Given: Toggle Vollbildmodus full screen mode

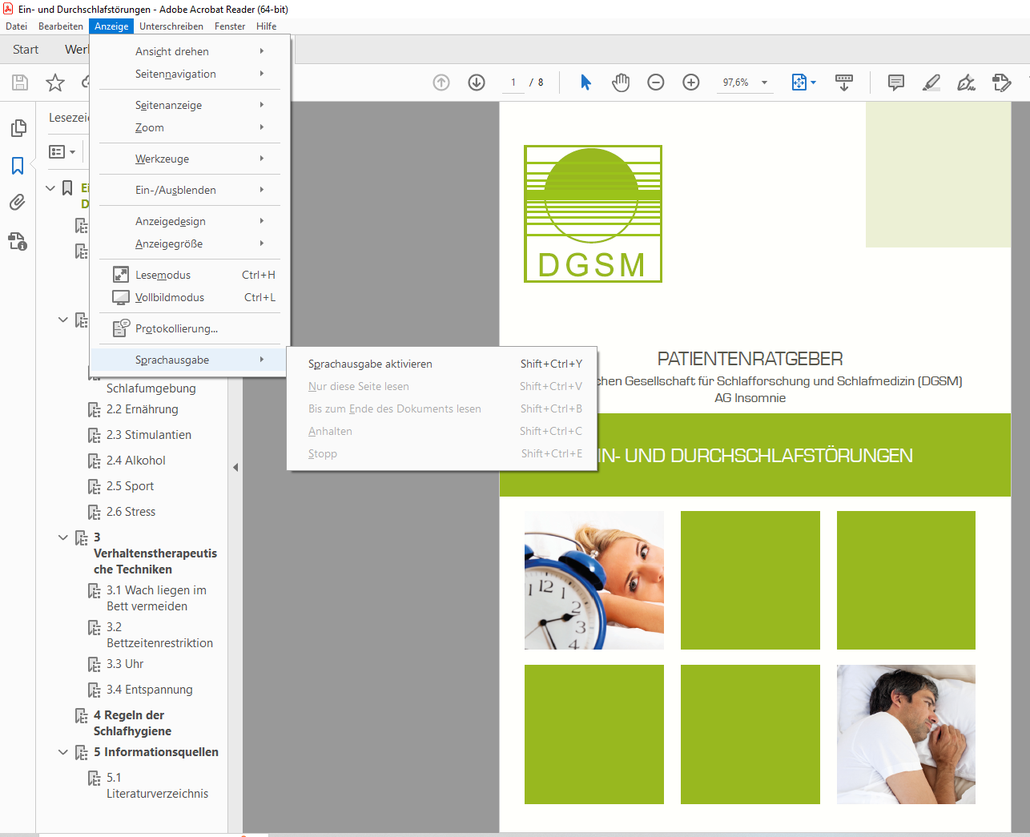Looking at the screenshot, I should (169, 297).
